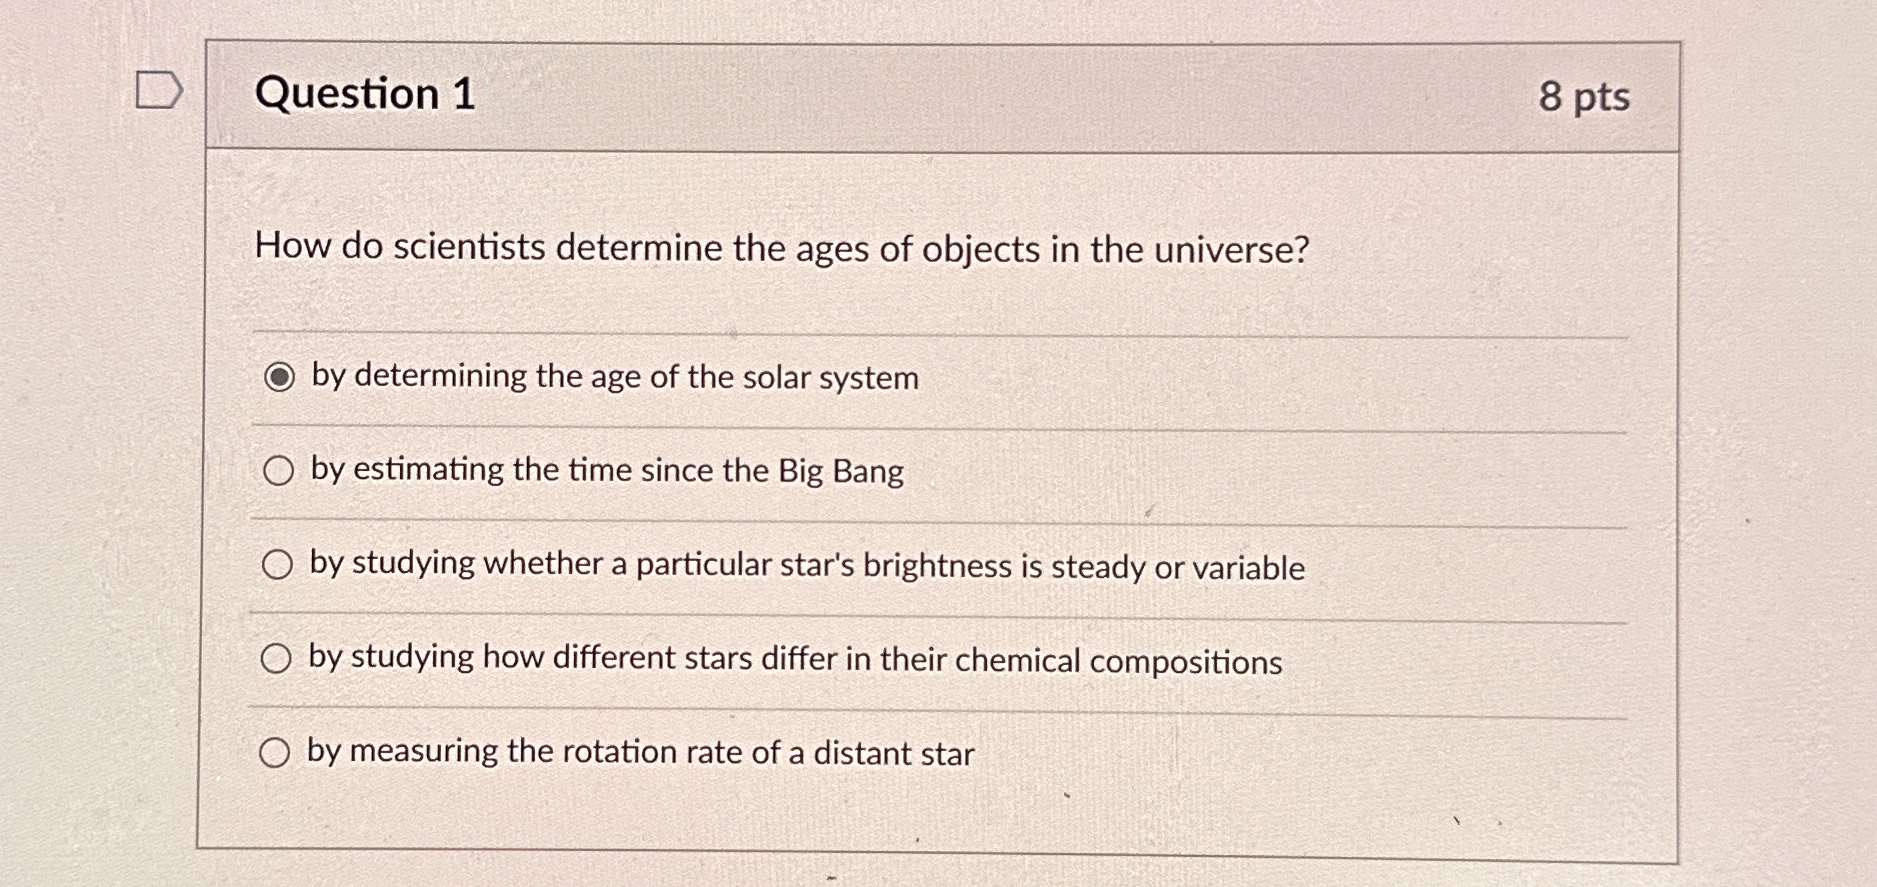Select 'by studying whether a particular star's brightness is steady or variable'

pos(278,565)
